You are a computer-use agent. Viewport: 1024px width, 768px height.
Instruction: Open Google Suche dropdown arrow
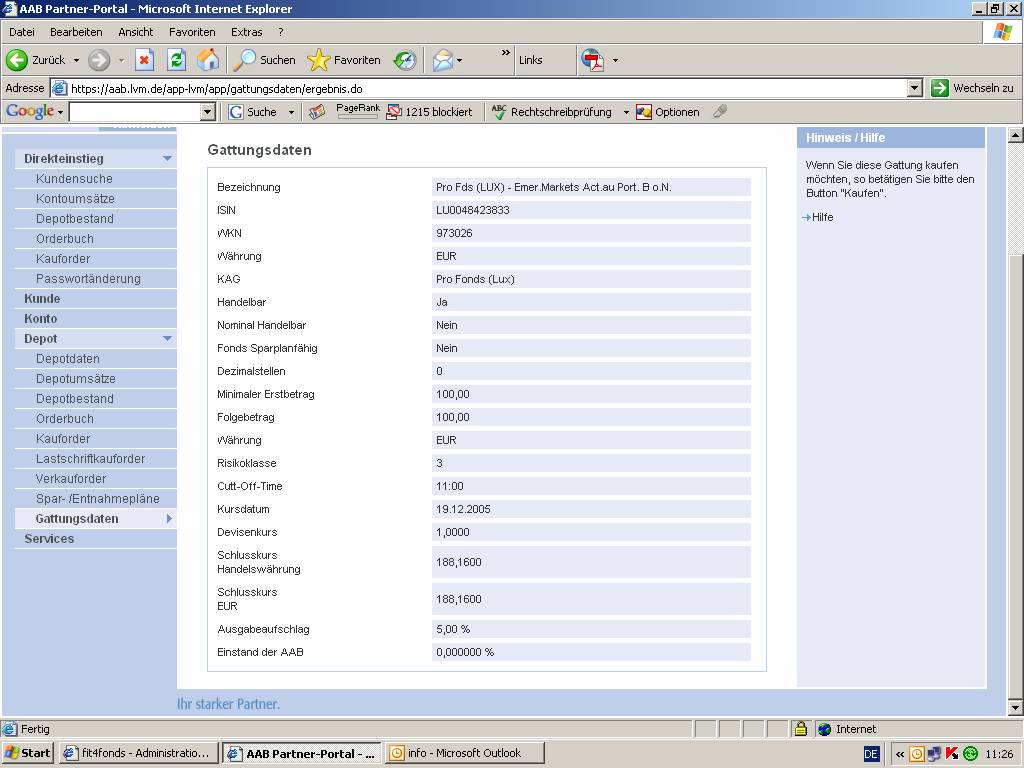[x=291, y=112]
